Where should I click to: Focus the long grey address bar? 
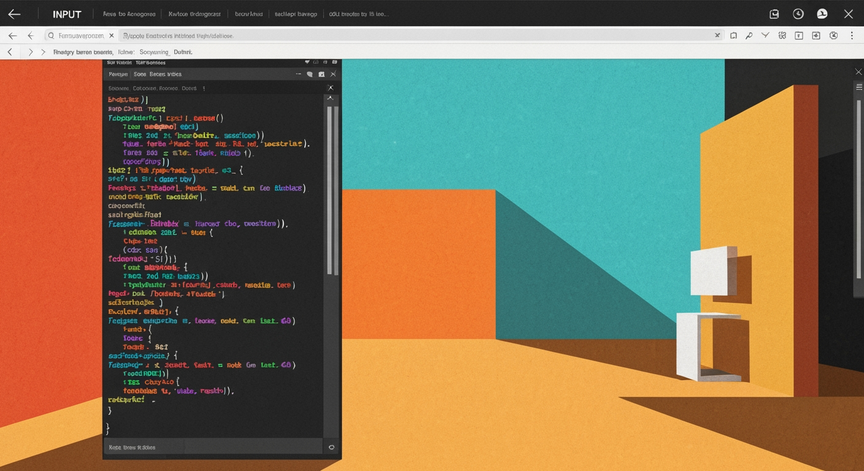pyautogui.click(x=421, y=35)
